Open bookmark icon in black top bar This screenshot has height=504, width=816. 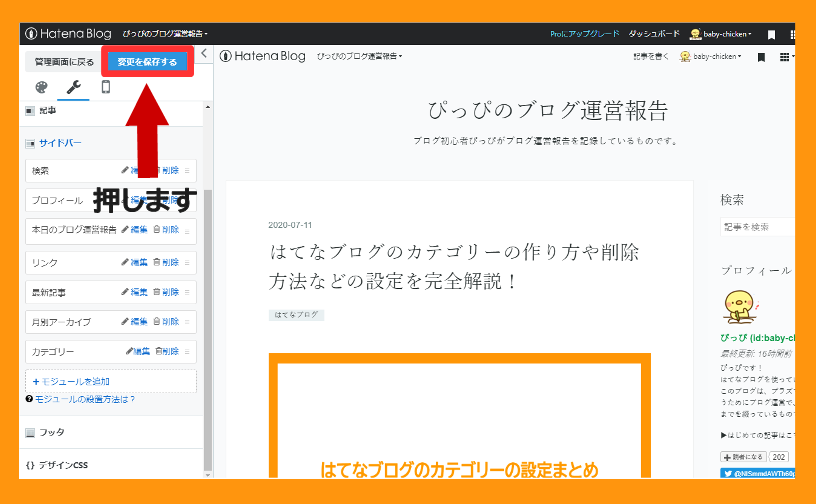coord(771,34)
